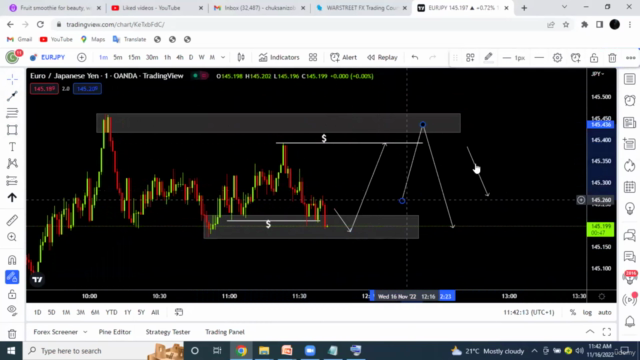Undo the last chart action

click(x=415, y=58)
